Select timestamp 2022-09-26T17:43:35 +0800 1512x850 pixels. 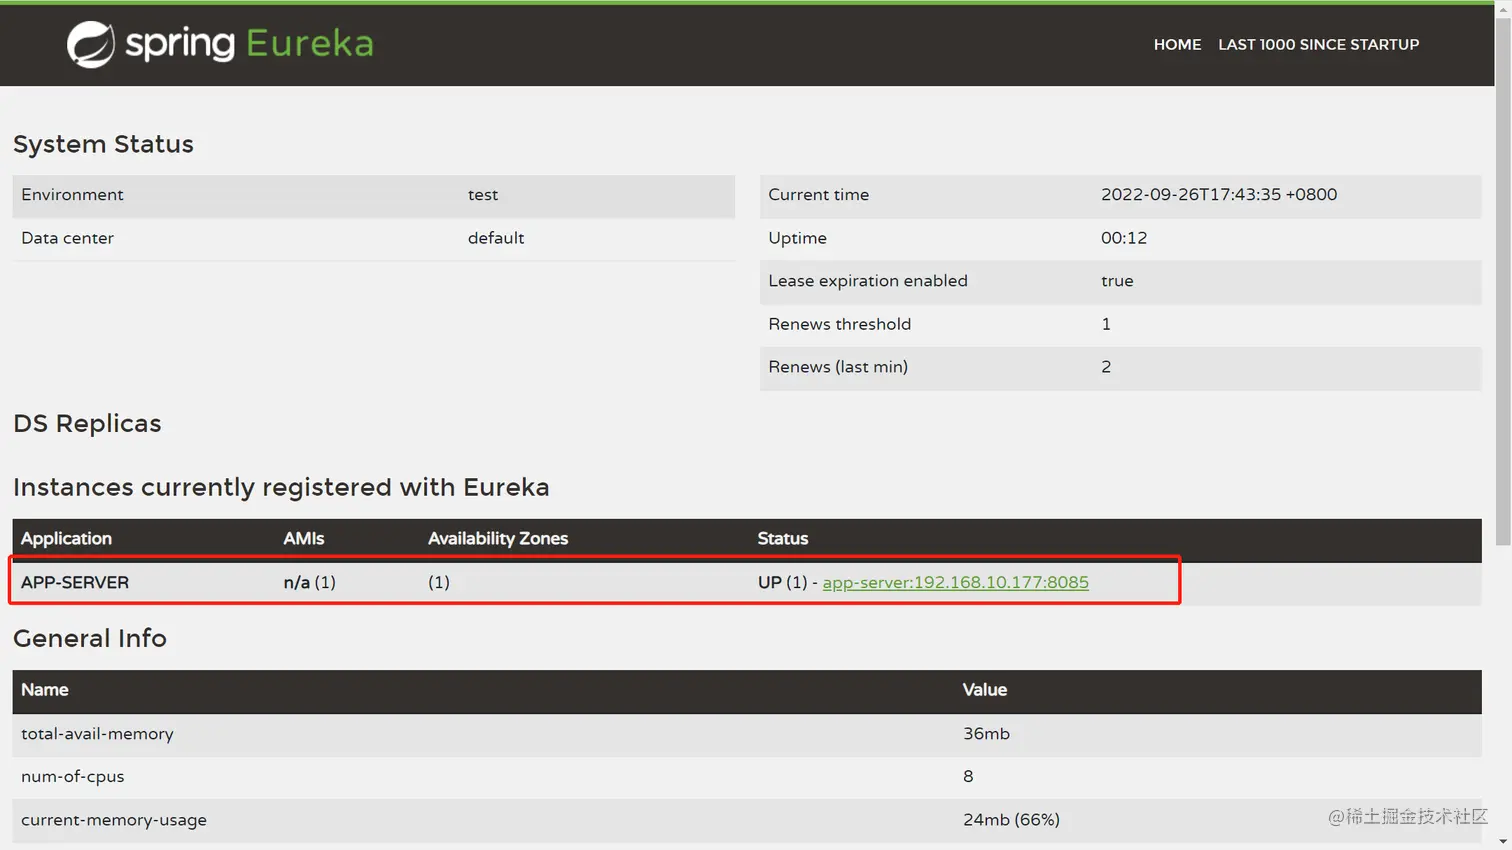(1219, 195)
